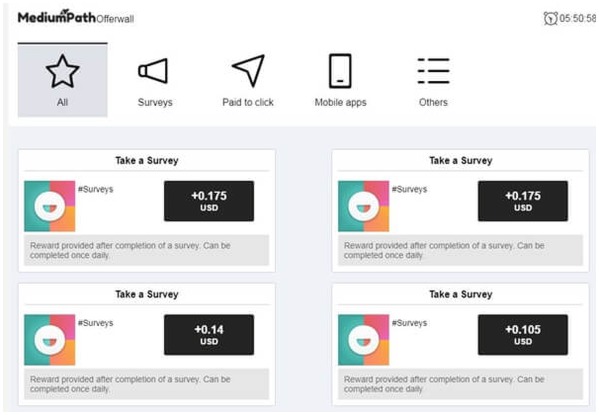Click the bottom-left survey offer thumbnail
The width and height of the screenshot is (599, 415).
[x=50, y=340]
